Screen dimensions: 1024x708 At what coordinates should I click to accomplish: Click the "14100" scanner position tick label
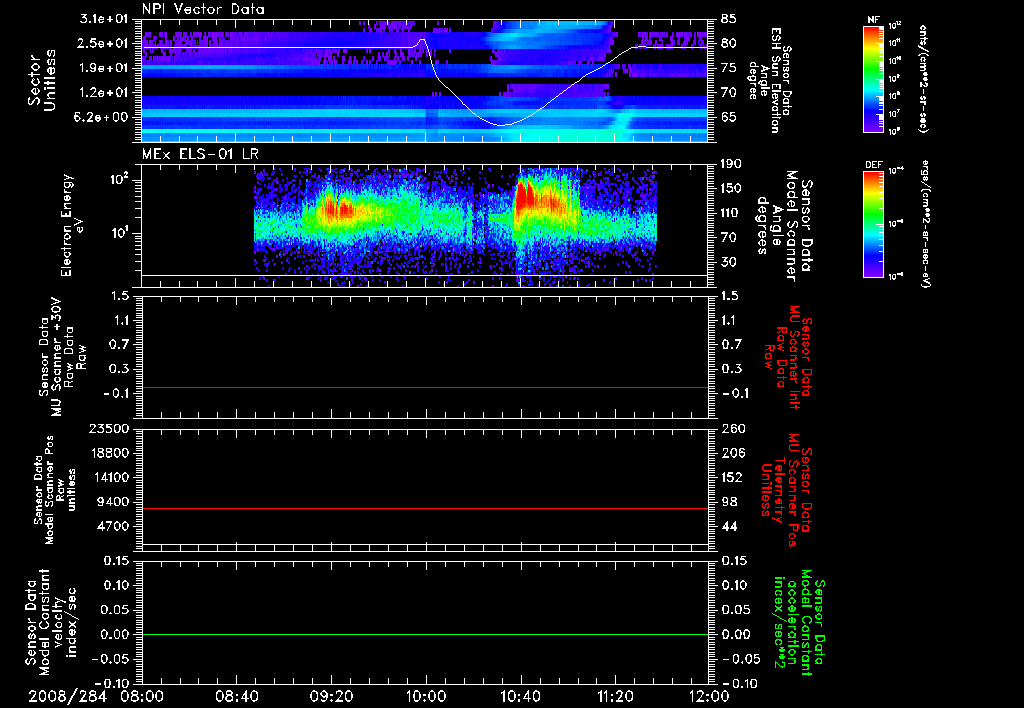point(108,477)
